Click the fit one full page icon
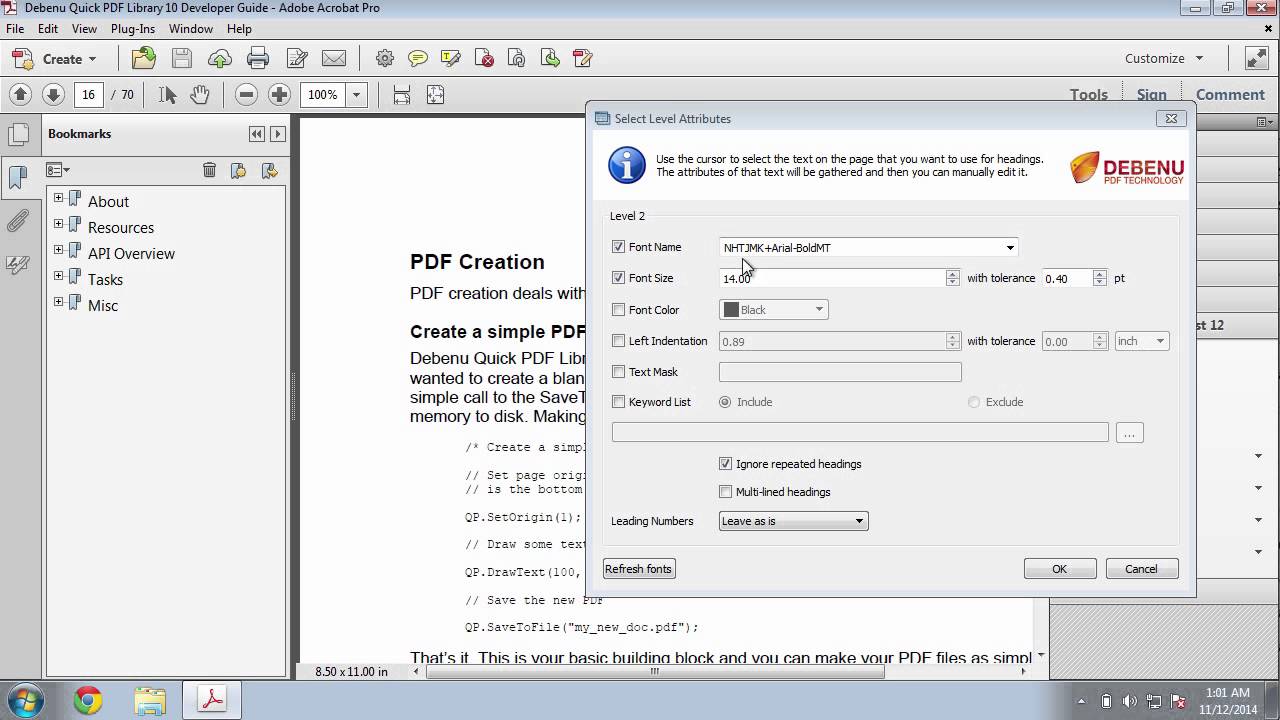Image resolution: width=1280 pixels, height=720 pixels. [x=435, y=94]
